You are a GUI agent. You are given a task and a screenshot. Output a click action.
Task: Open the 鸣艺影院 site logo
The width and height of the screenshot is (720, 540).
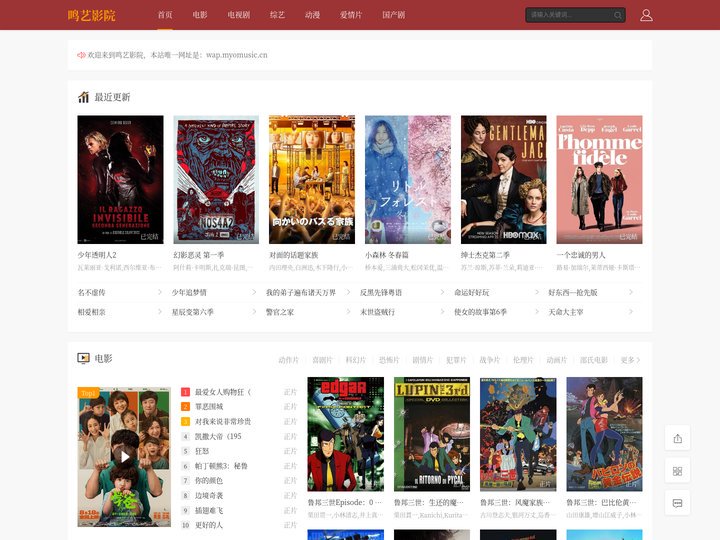(x=92, y=15)
